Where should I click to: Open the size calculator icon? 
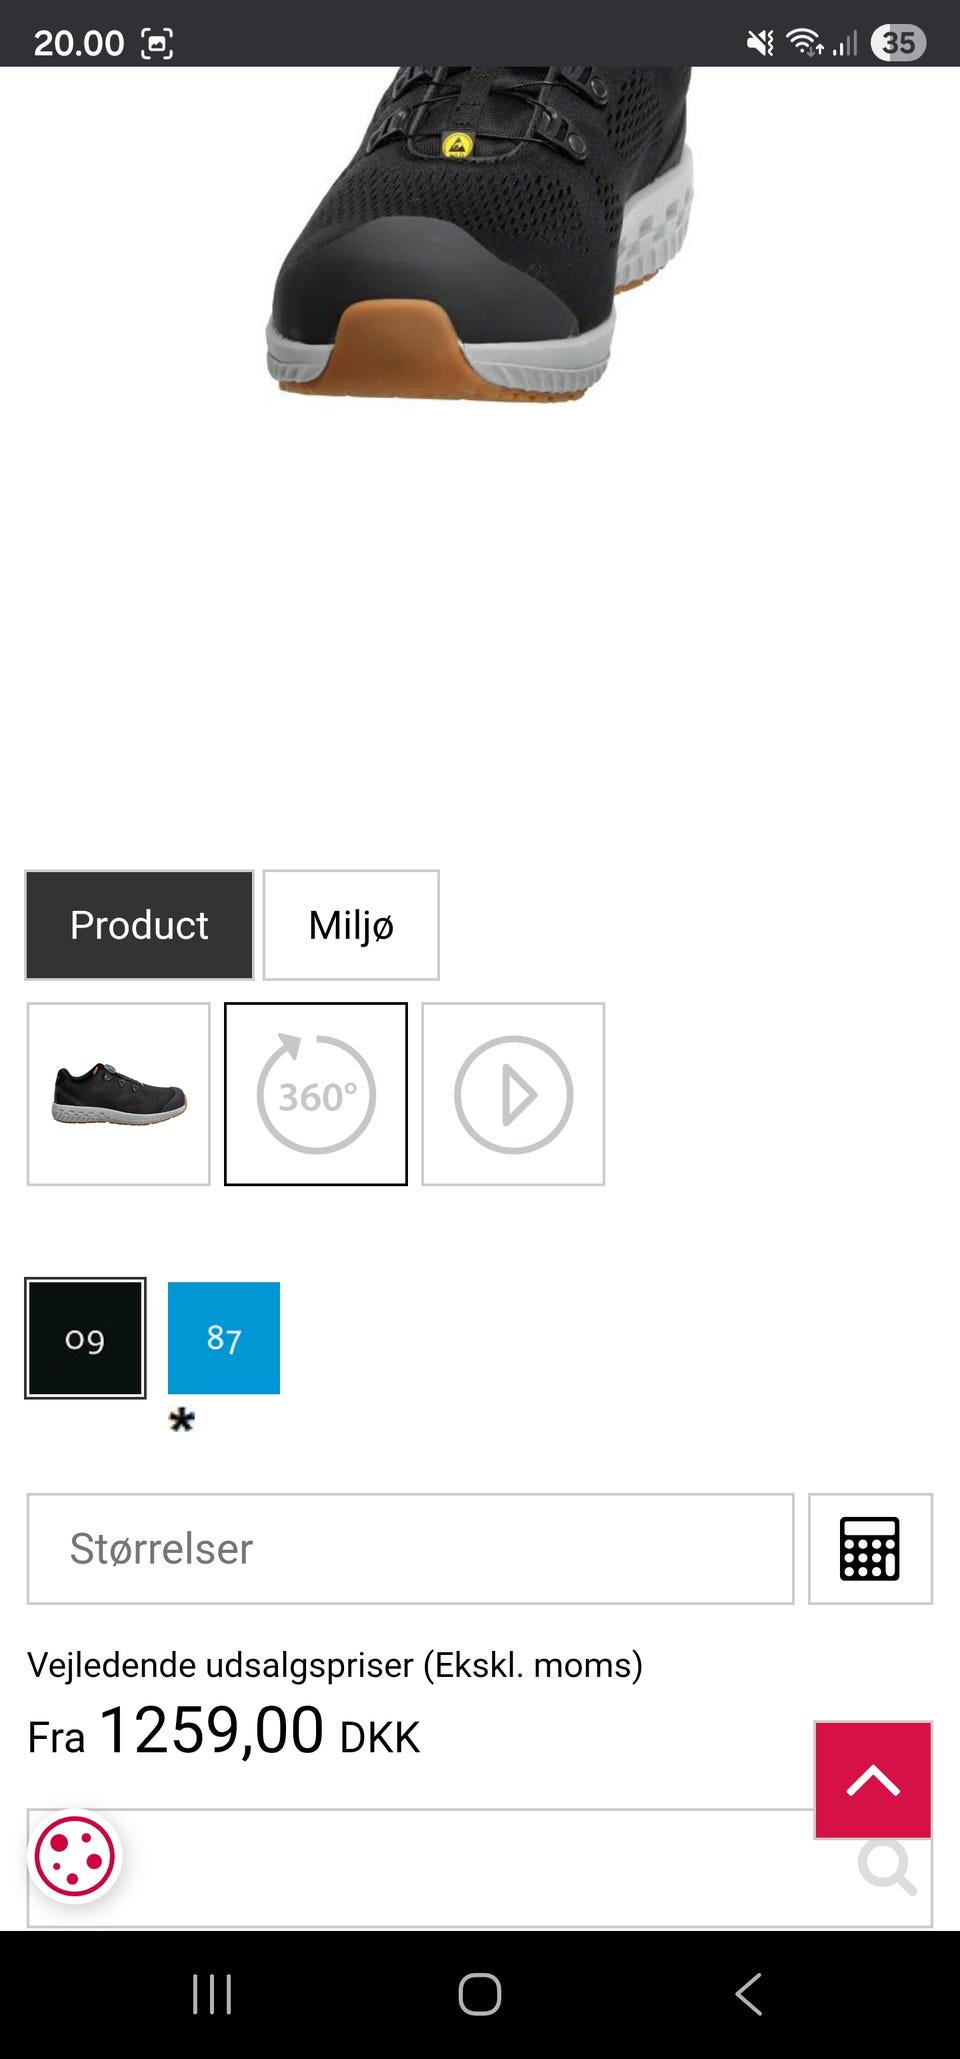pos(870,1549)
